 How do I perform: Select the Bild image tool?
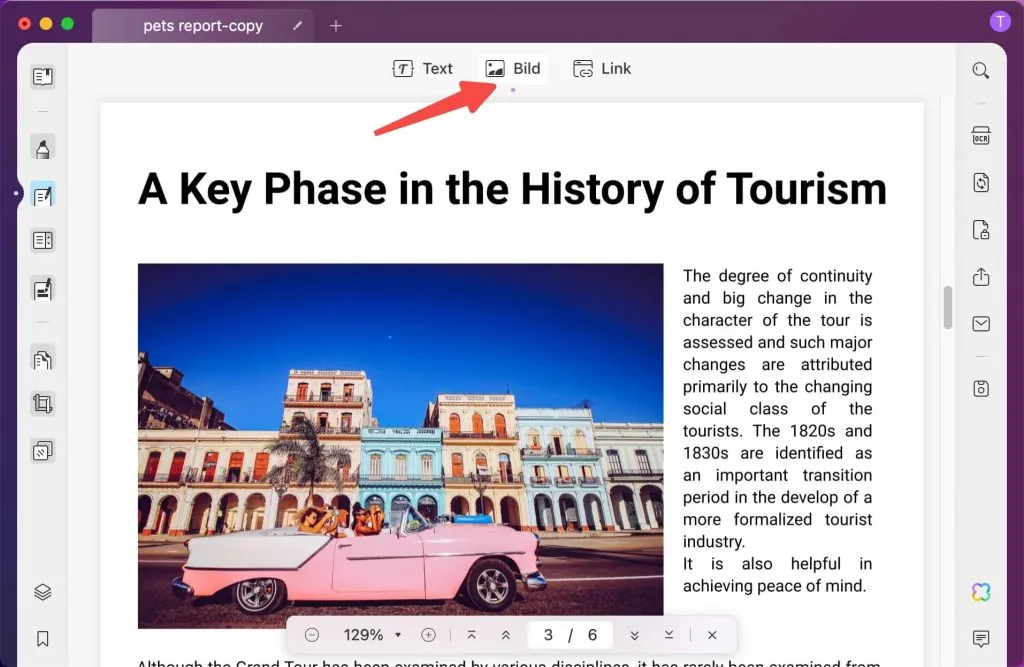[513, 69]
